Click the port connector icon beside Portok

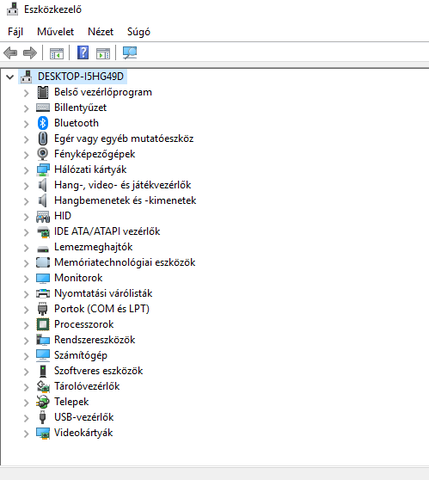[43, 309]
